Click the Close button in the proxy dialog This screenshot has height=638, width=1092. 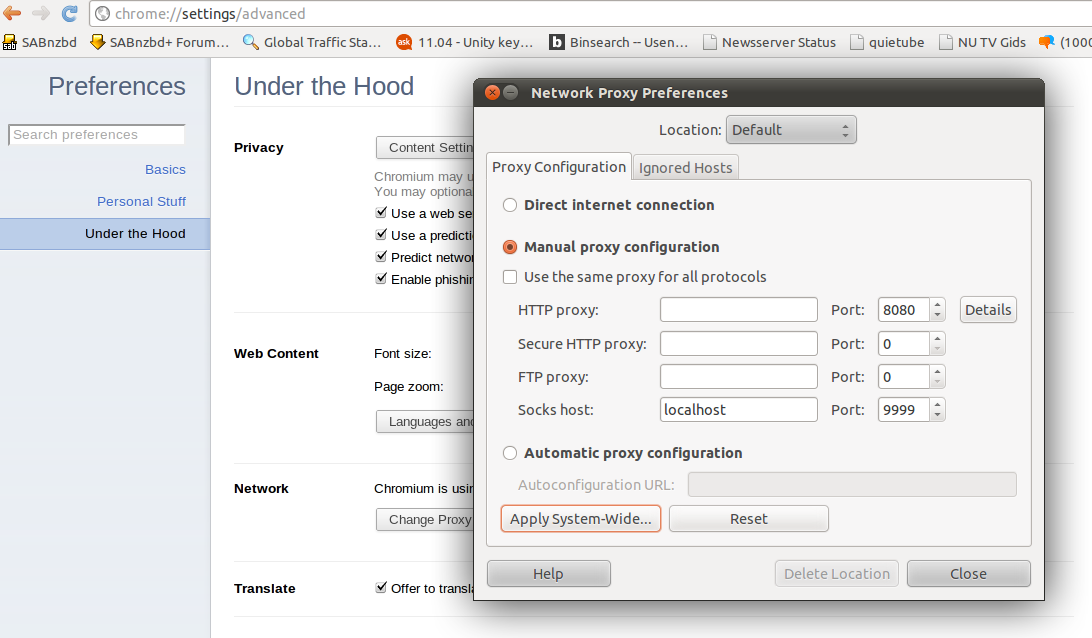tap(969, 574)
